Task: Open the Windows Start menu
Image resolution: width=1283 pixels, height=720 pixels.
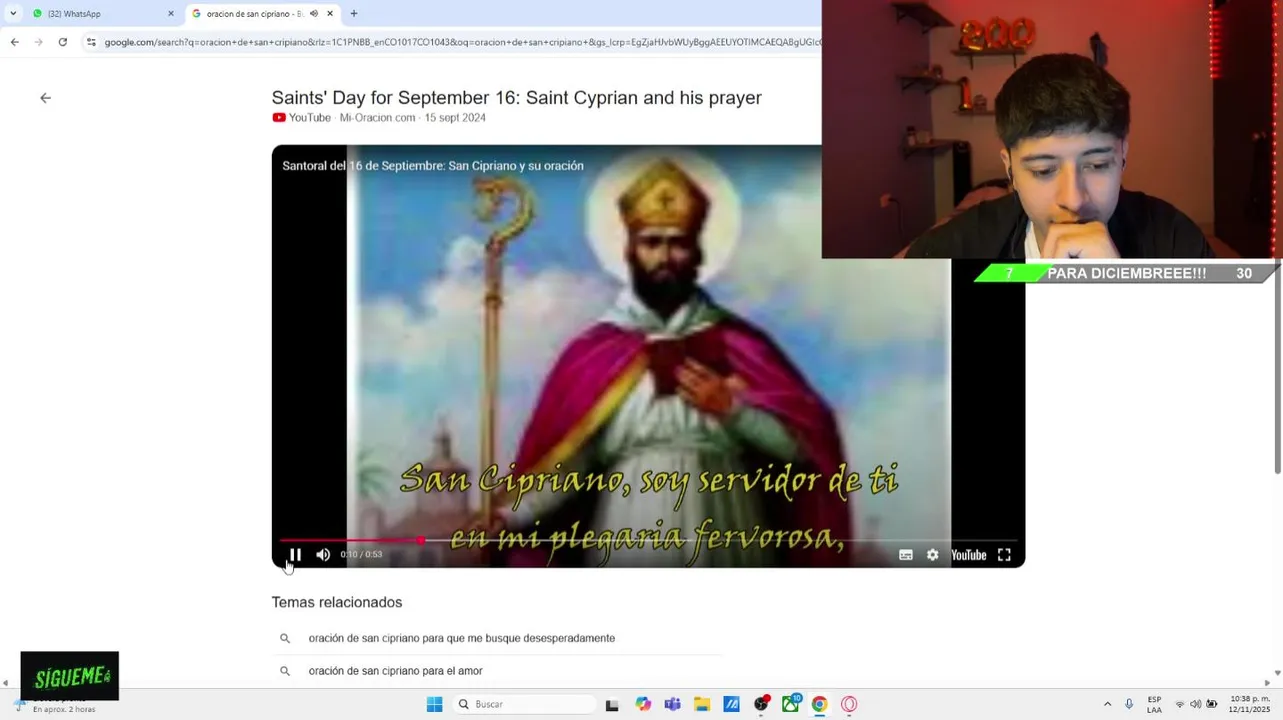Action: [x=434, y=704]
